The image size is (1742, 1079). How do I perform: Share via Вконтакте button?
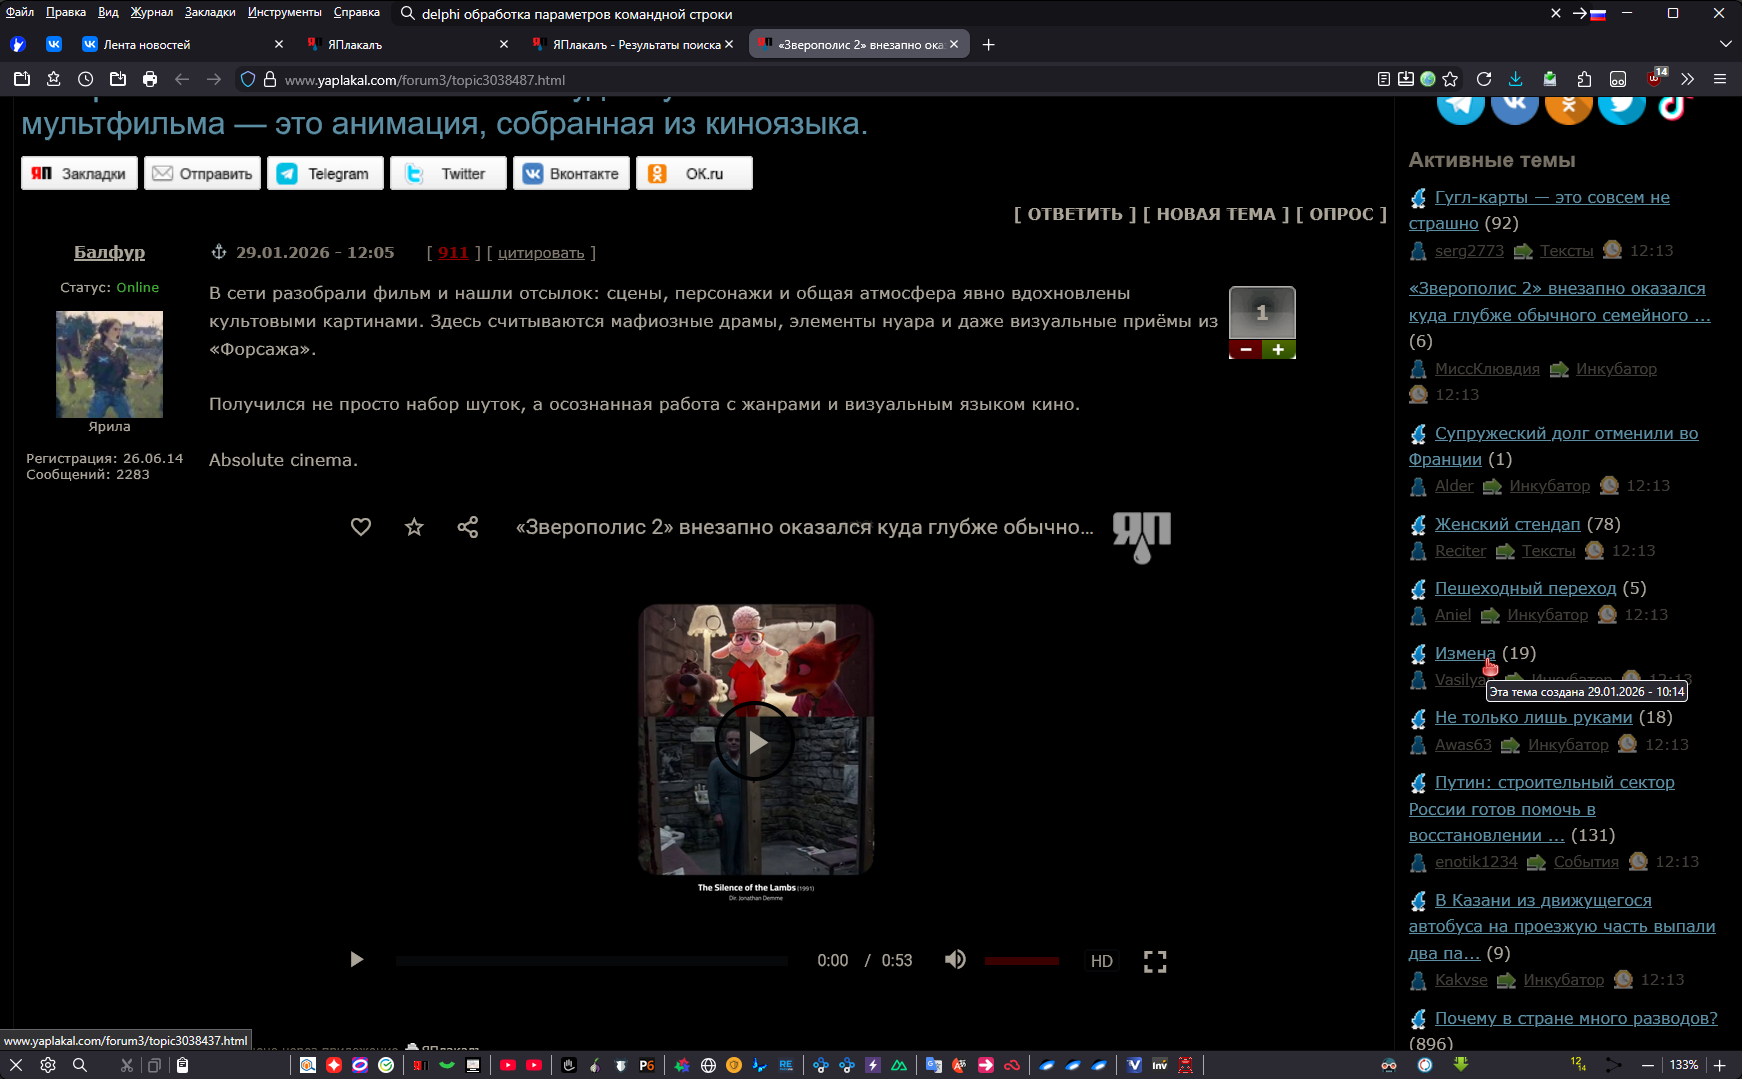571,173
